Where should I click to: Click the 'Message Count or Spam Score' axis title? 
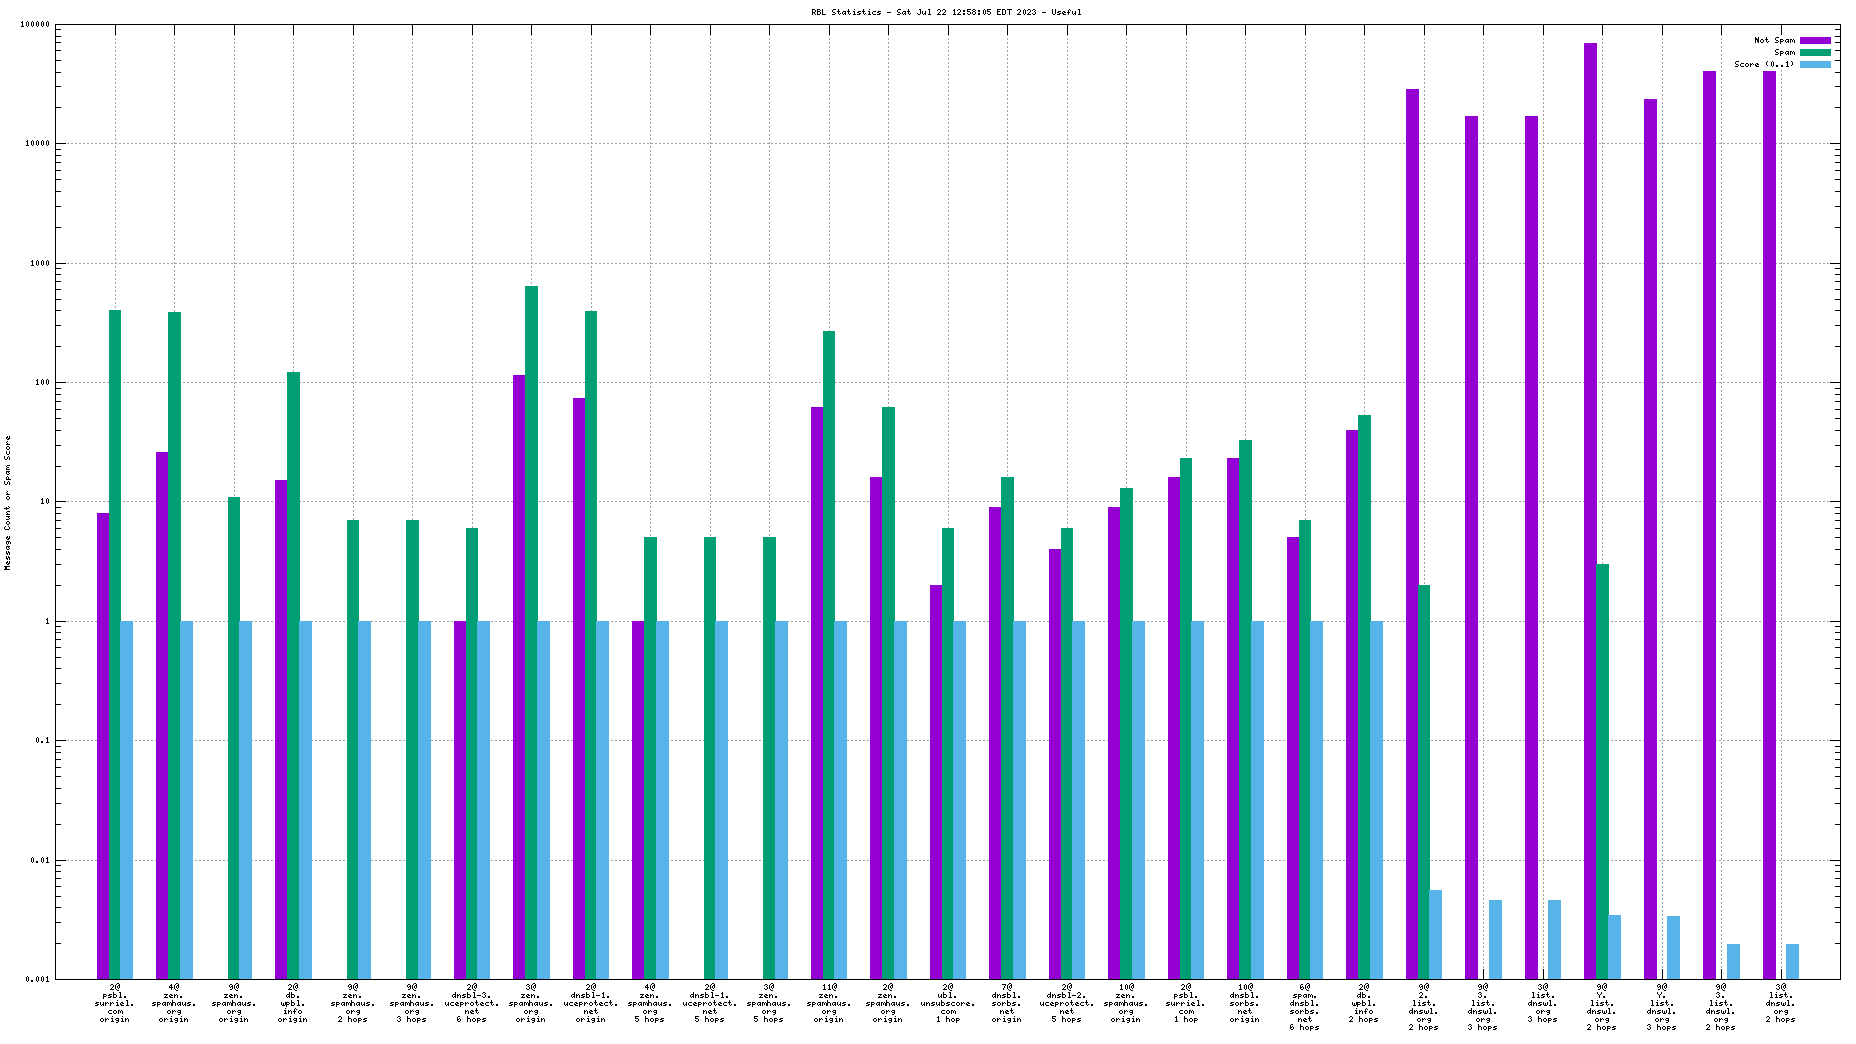[8, 503]
